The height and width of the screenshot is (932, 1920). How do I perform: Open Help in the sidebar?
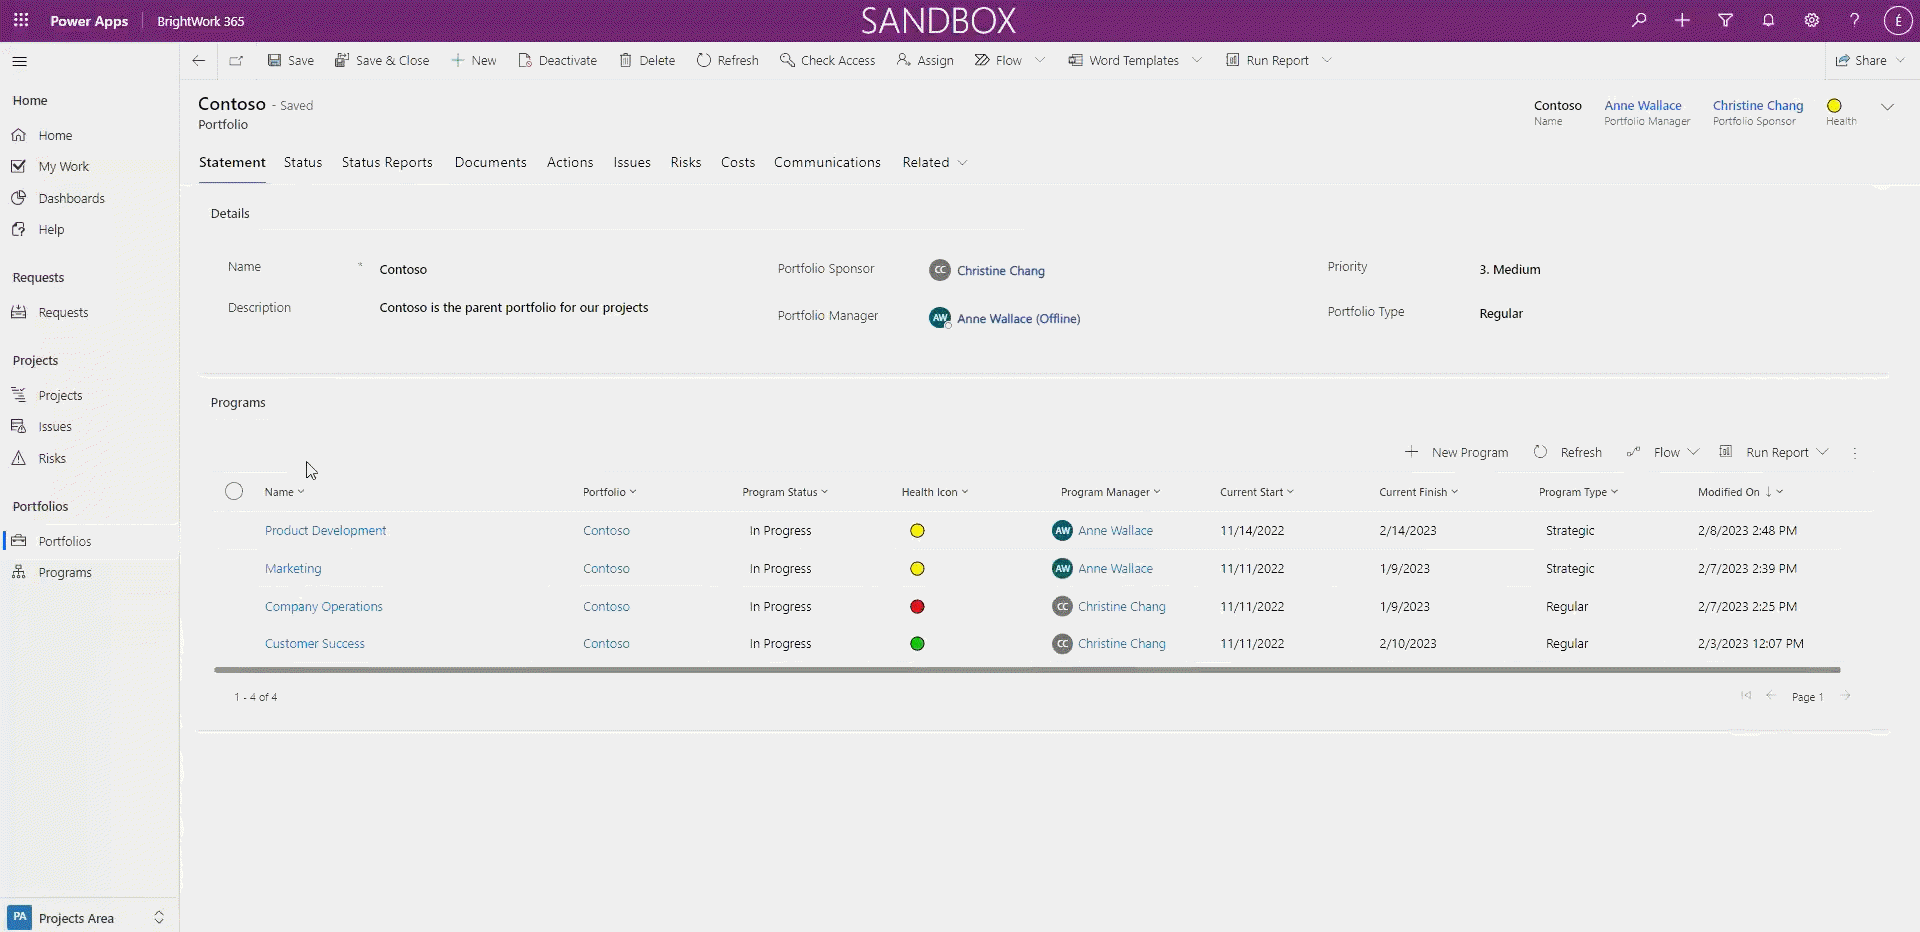[51, 230]
